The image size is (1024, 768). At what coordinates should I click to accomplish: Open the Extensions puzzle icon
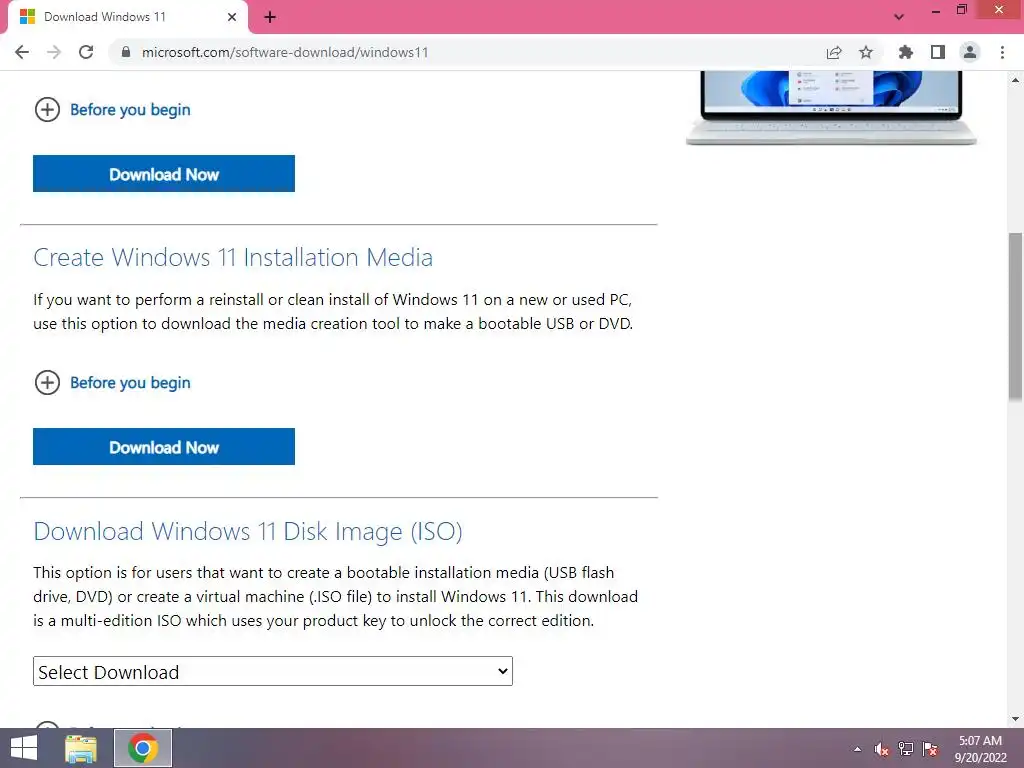tap(905, 52)
